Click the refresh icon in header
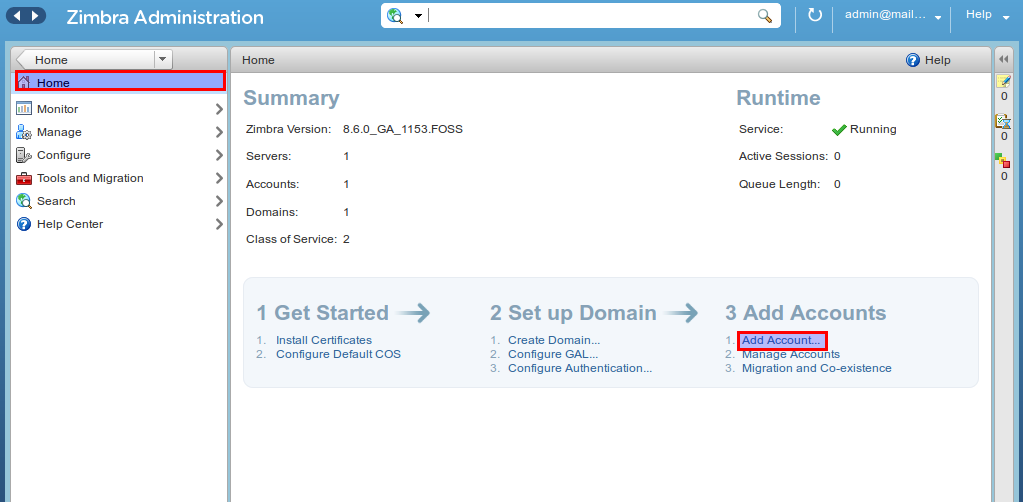 814,15
